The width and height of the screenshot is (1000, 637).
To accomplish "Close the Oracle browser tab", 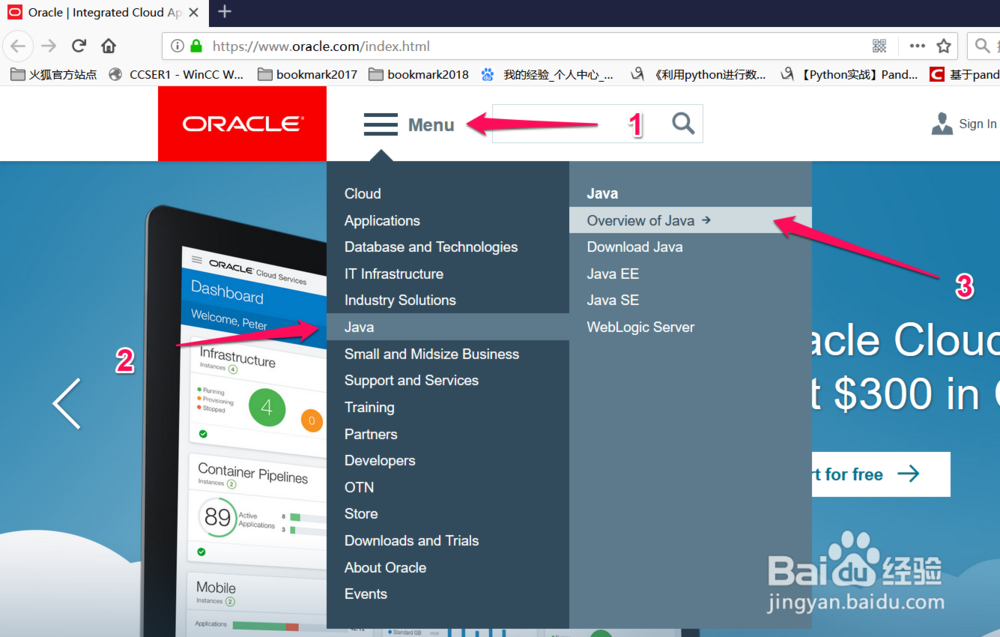I will tap(194, 12).
